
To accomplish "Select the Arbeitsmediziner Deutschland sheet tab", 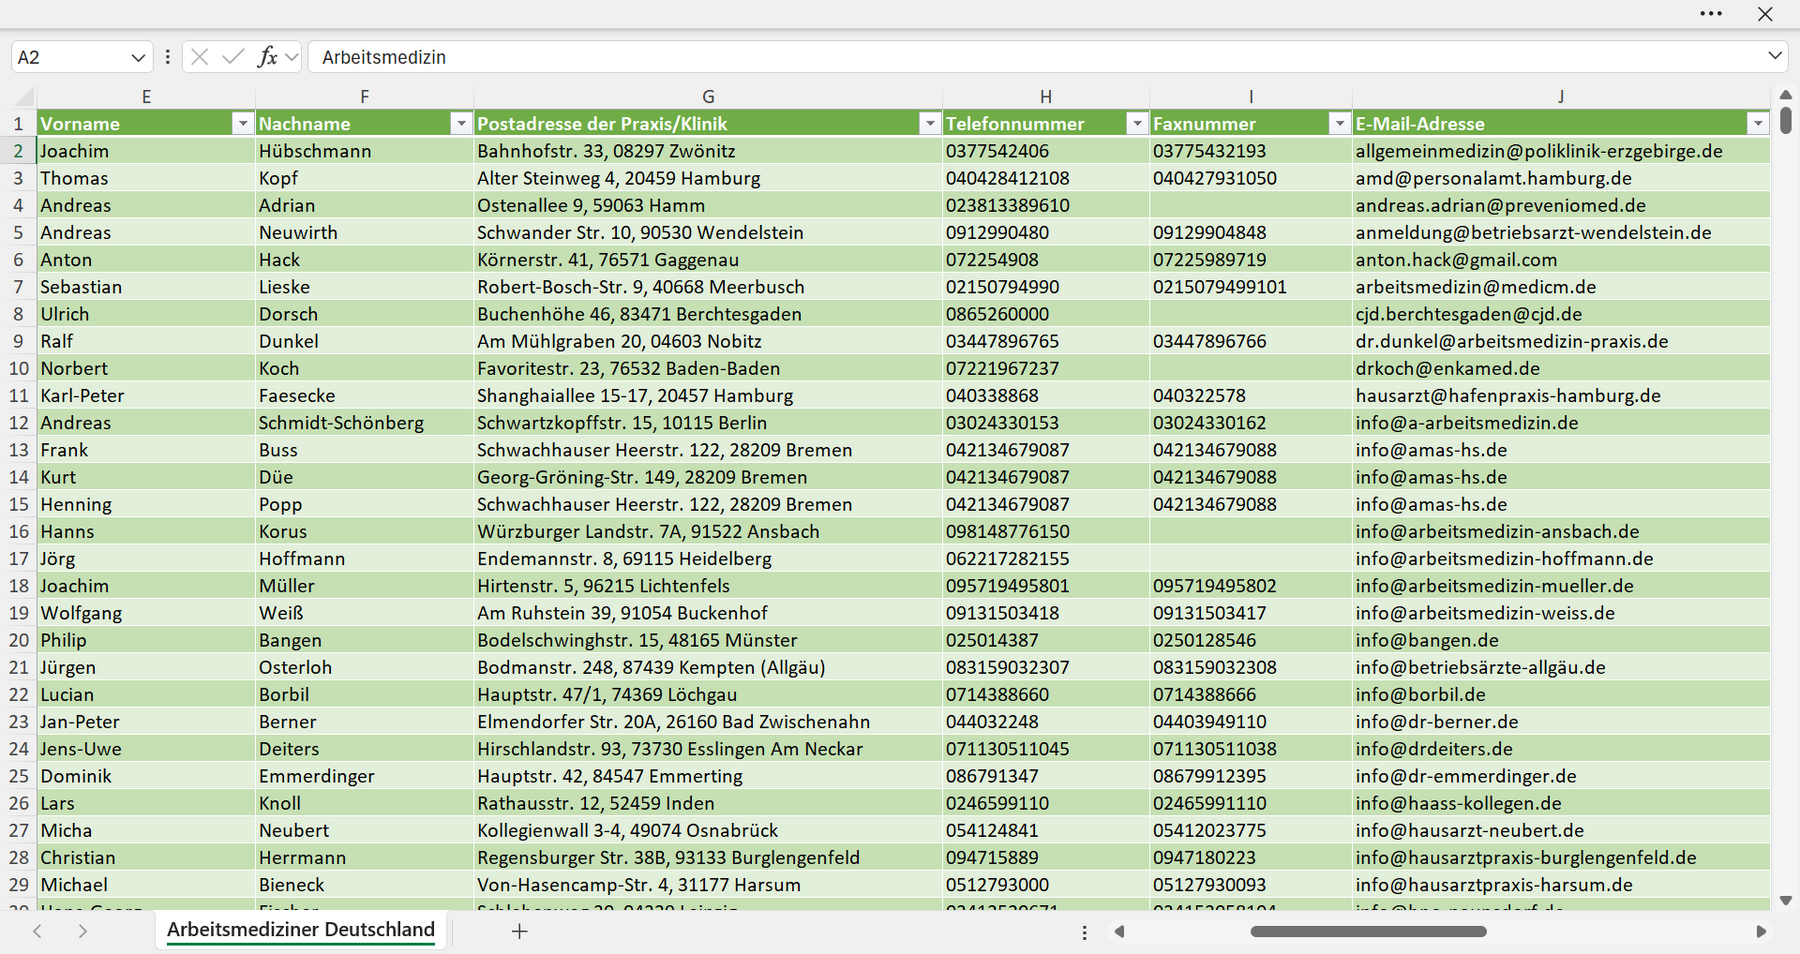I will click(x=301, y=930).
